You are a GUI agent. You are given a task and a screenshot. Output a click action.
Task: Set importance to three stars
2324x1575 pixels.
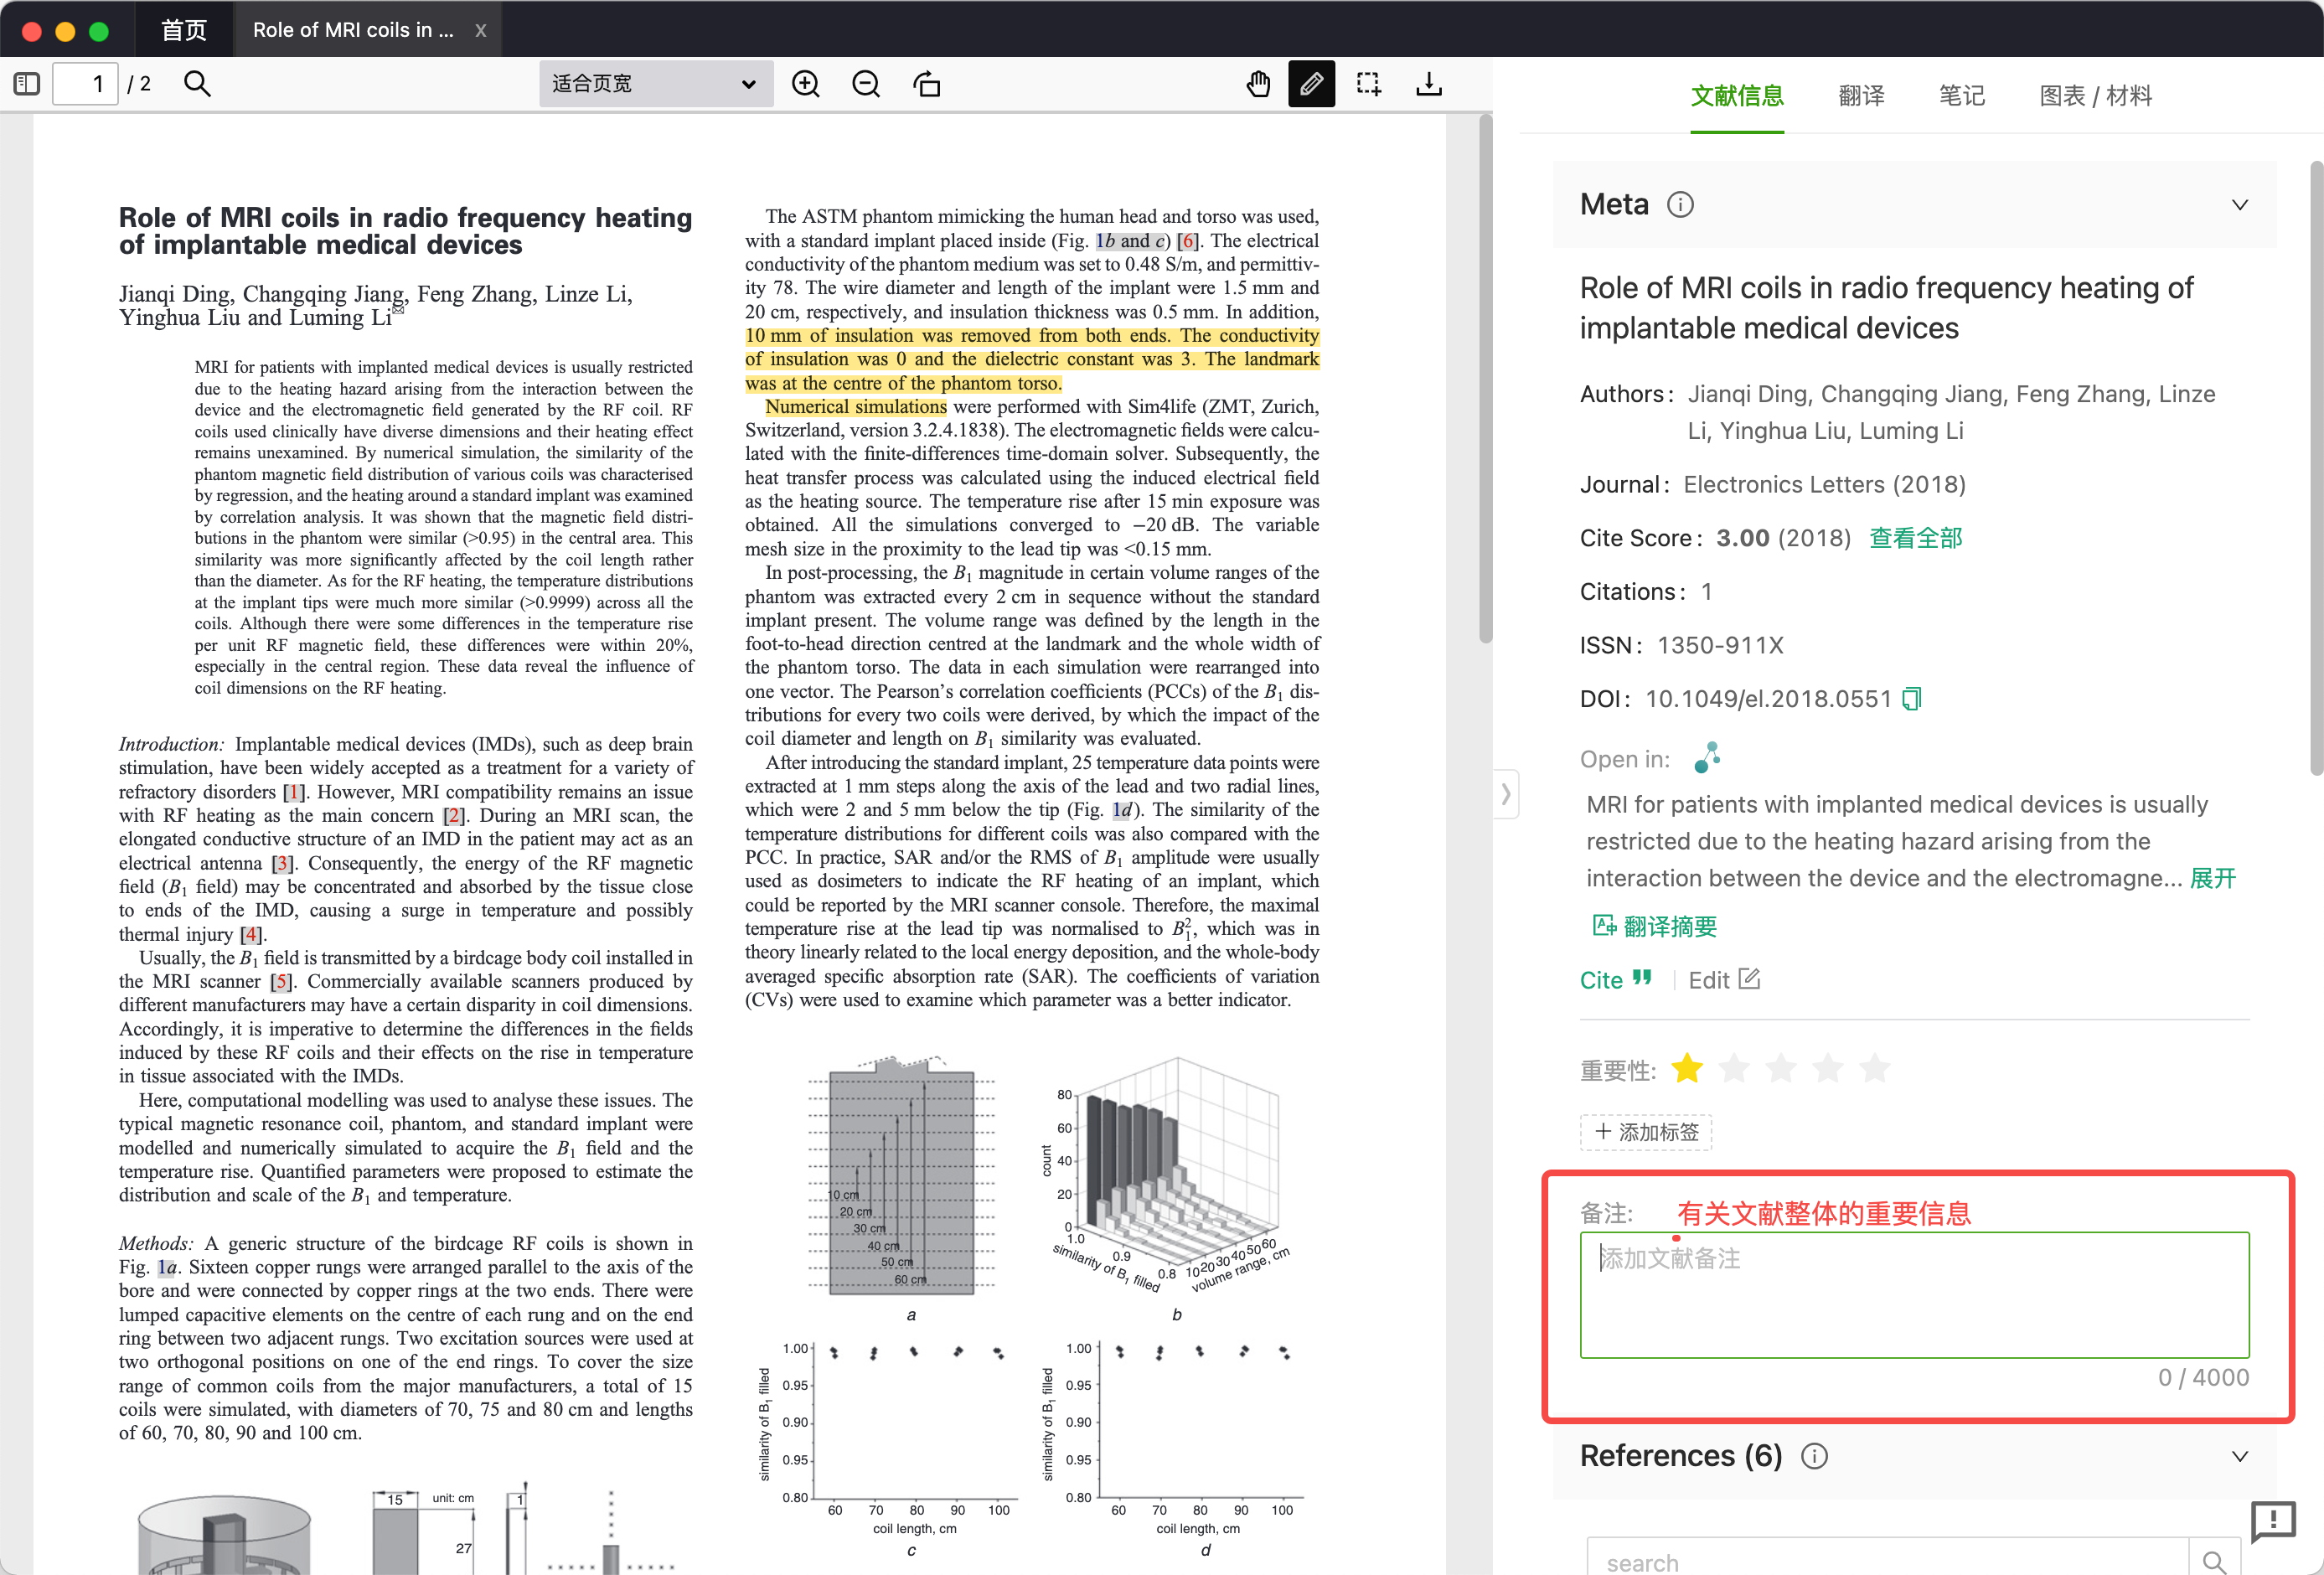point(1781,1069)
